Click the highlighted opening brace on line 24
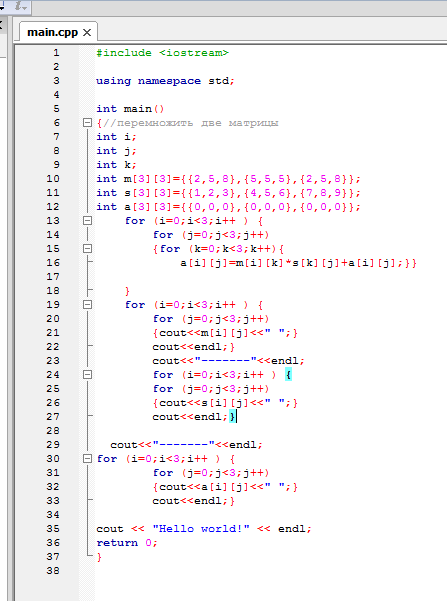 pyautogui.click(x=288, y=375)
